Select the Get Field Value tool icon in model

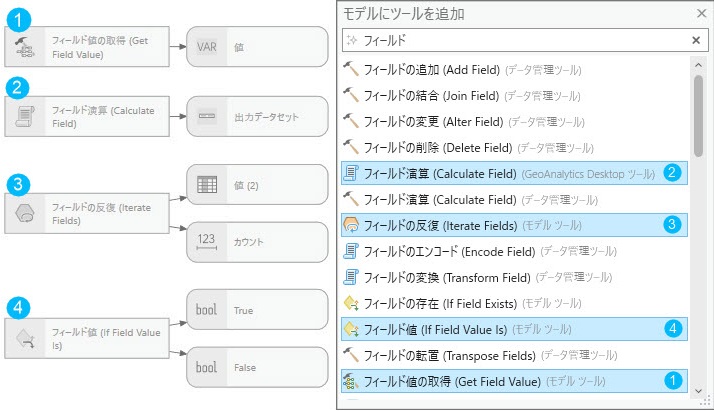click(25, 47)
